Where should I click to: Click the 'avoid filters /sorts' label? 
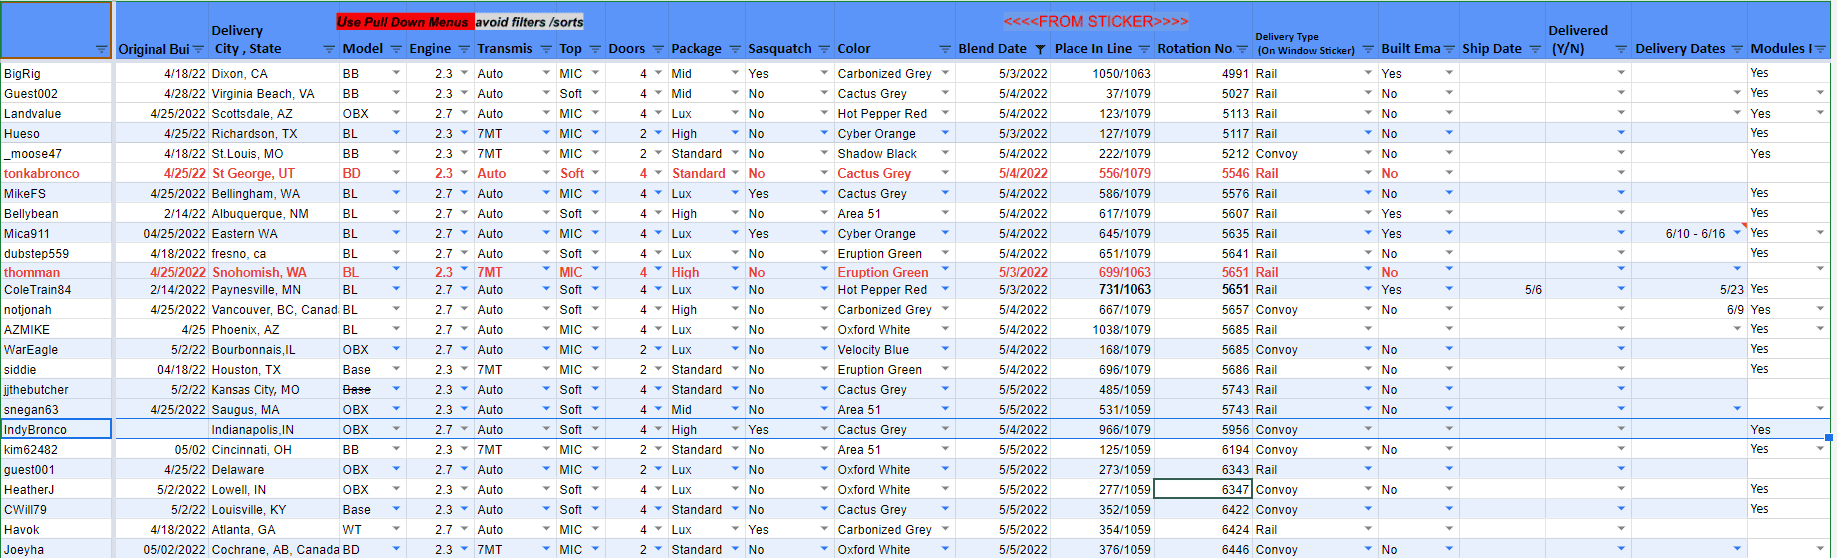pyautogui.click(x=530, y=21)
